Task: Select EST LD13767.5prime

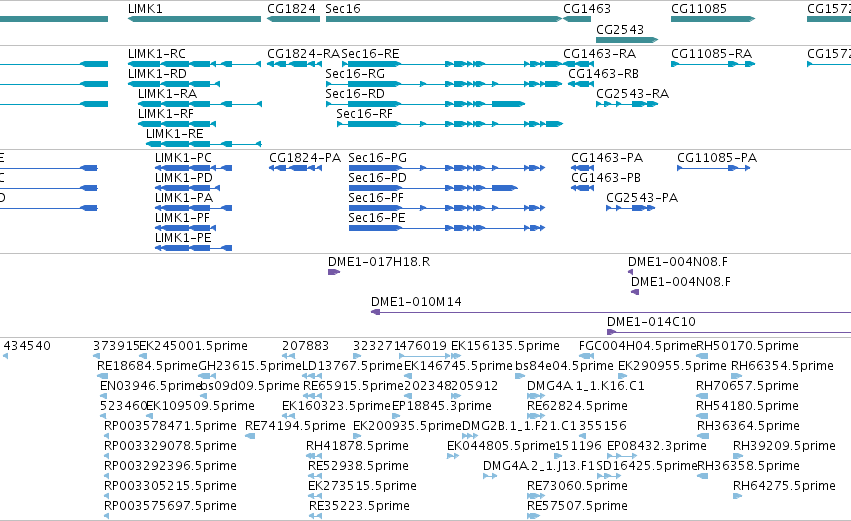Action: (352, 366)
